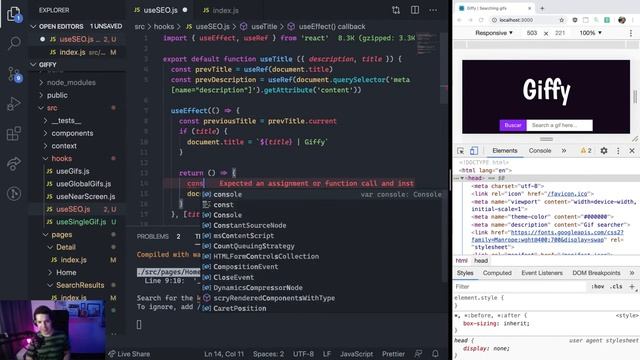Image resolution: width=640 pixels, height=360 pixels.
Task: Open notifications bell in status bar
Action: (435, 354)
